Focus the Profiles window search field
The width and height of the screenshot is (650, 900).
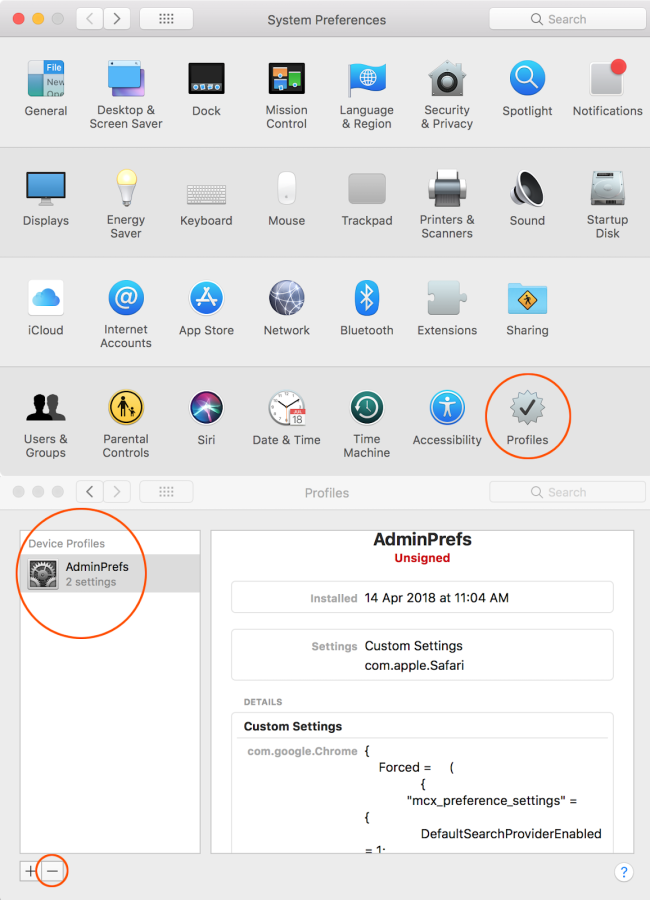pos(567,492)
